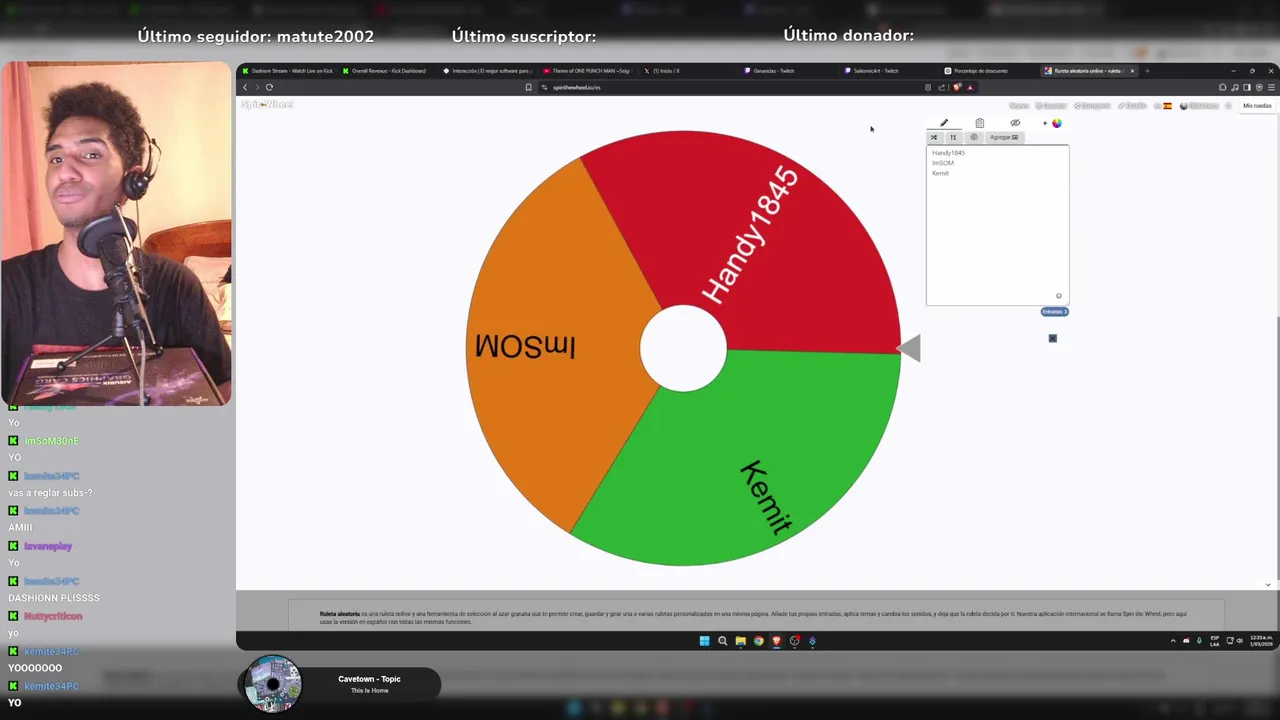Open Brave browser from taskbar
This screenshot has width=1280, height=720.
point(776,641)
